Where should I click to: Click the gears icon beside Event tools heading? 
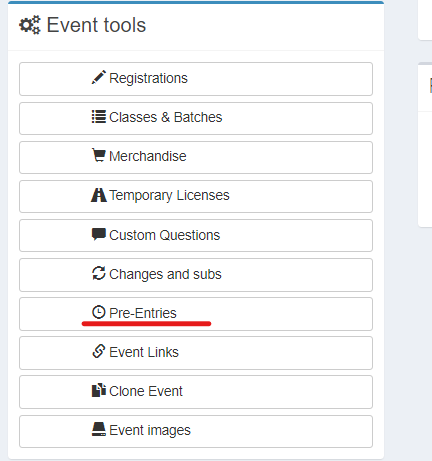(x=30, y=25)
